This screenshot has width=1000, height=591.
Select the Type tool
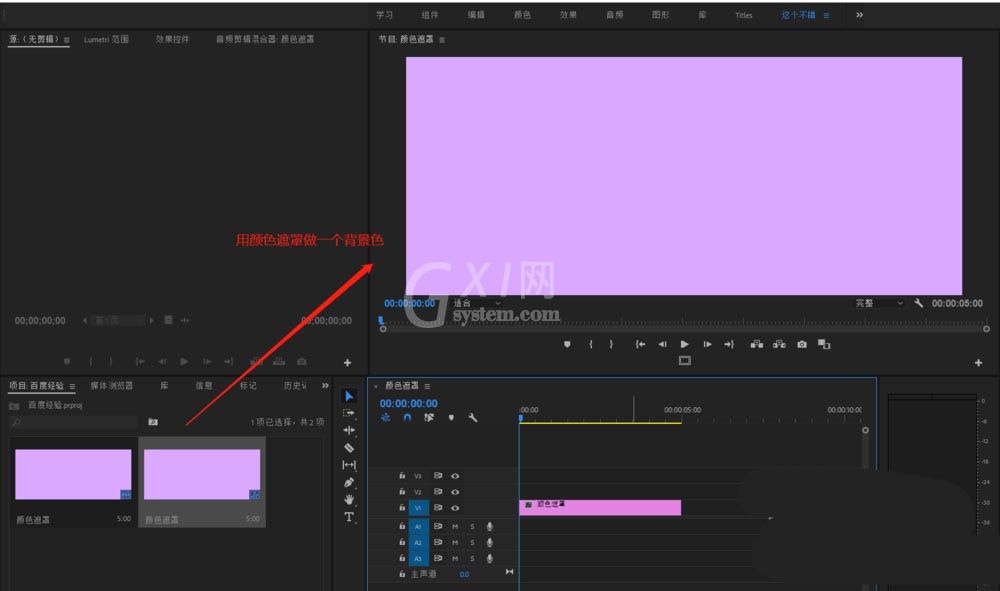pyautogui.click(x=349, y=517)
